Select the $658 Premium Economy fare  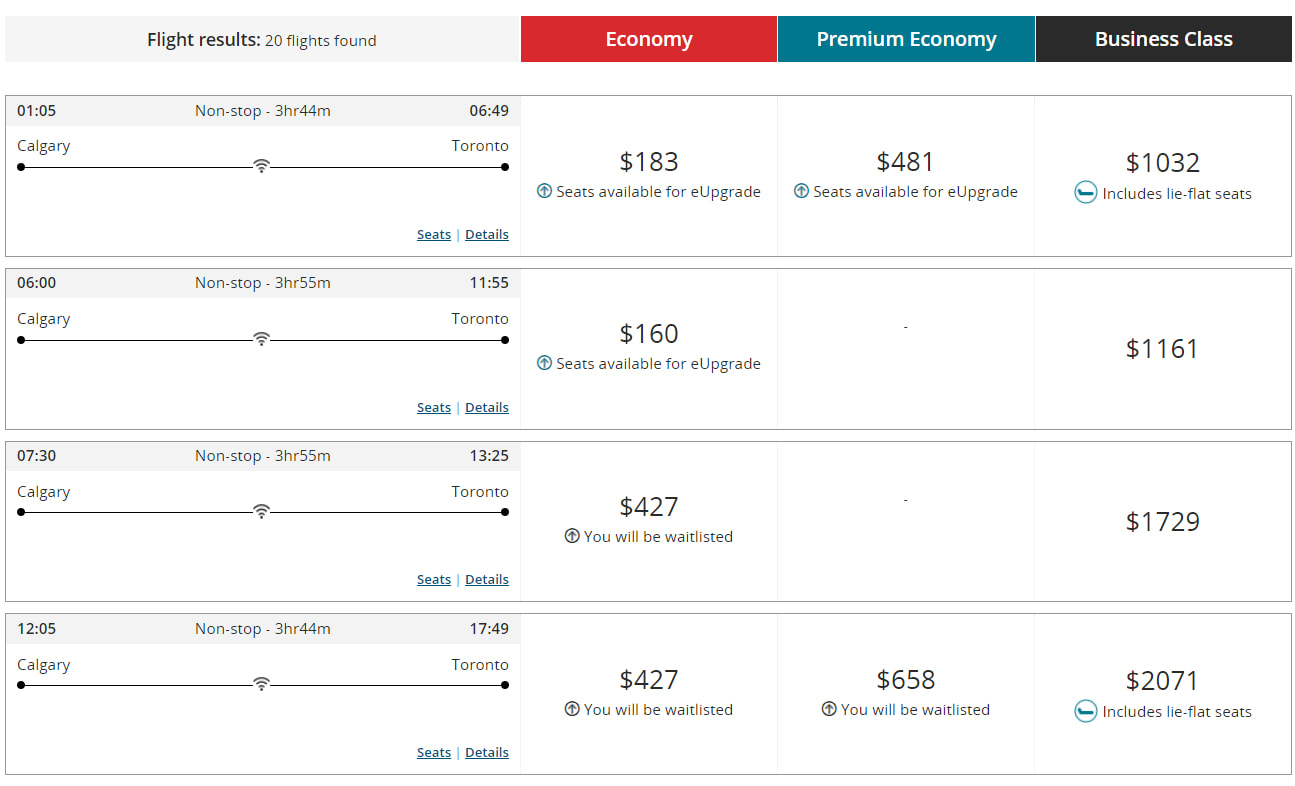tap(905, 679)
